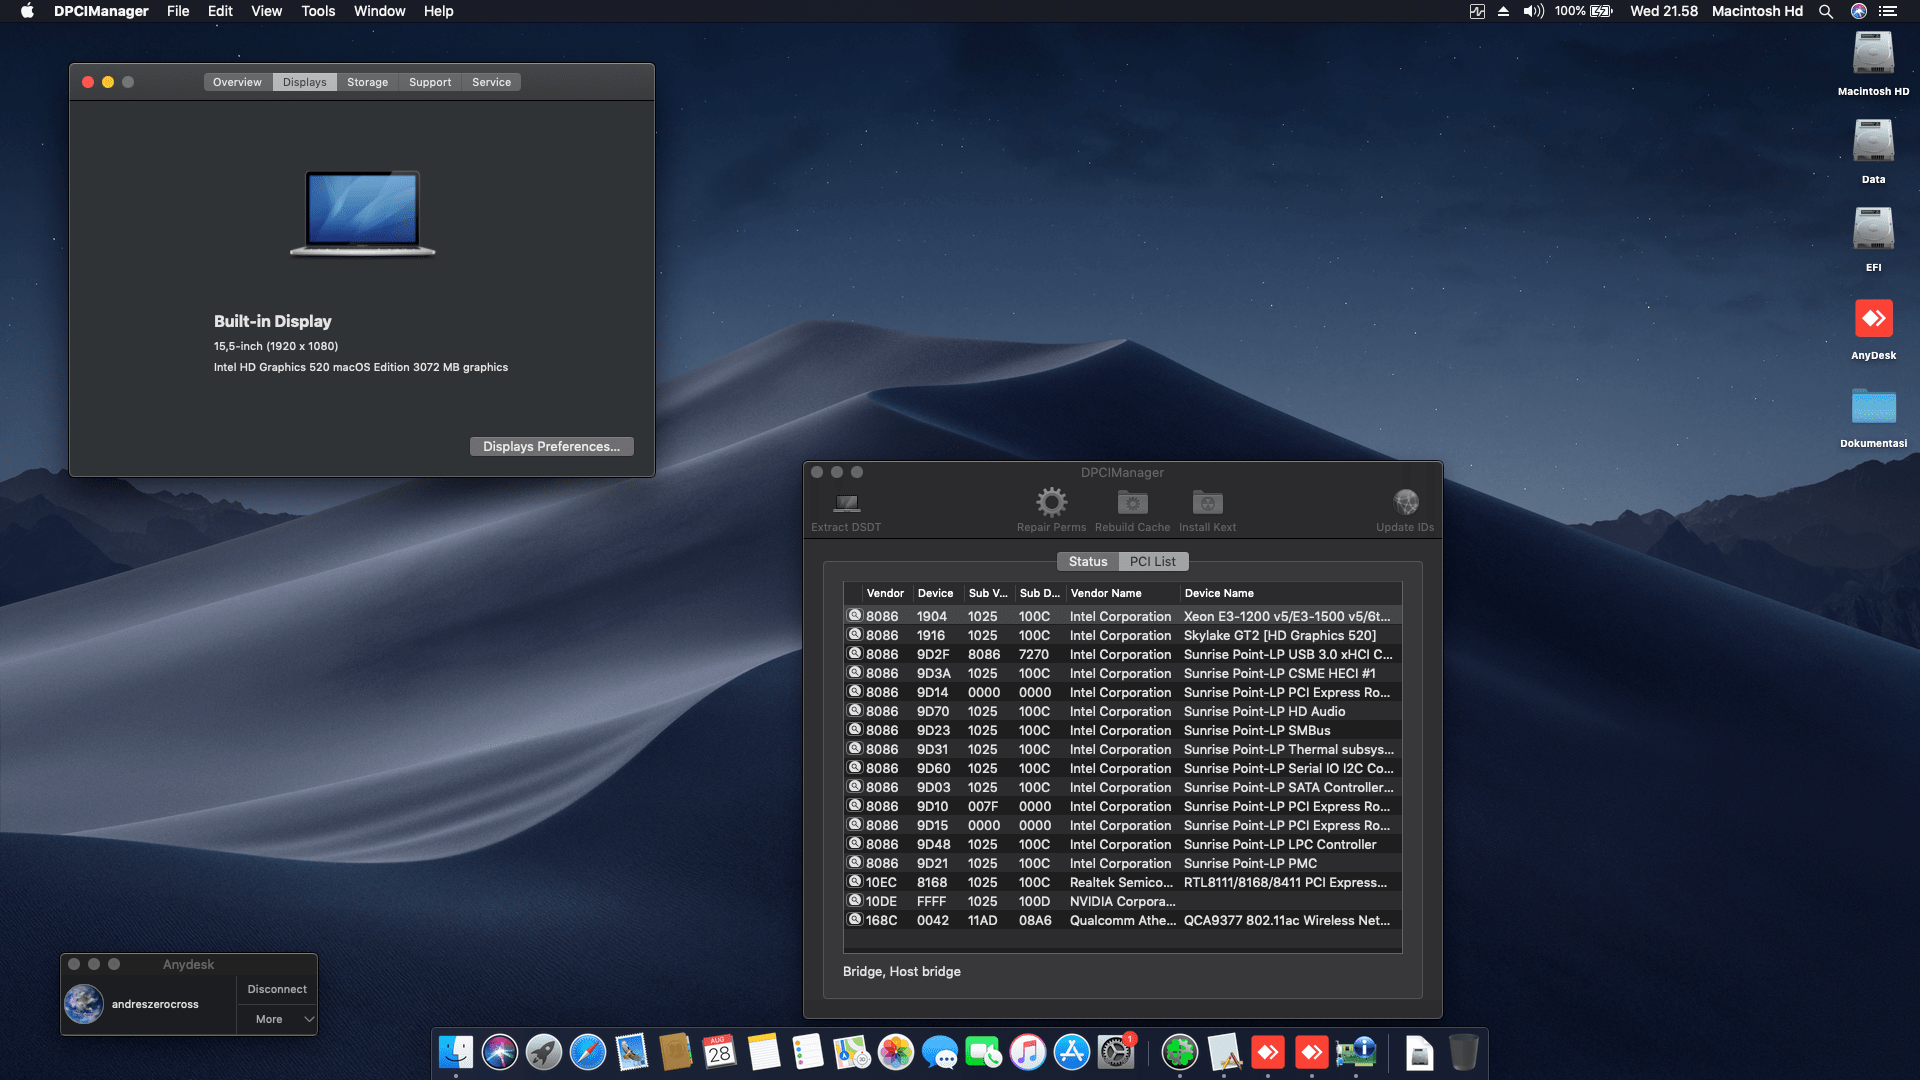1920x1080 pixels.
Task: Open FaceTime from the Dock
Action: (984, 1052)
